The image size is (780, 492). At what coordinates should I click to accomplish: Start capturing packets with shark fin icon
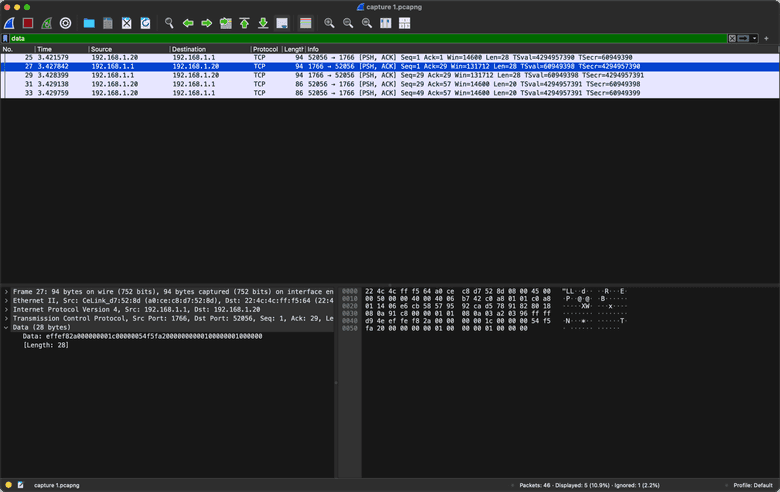click(9, 23)
